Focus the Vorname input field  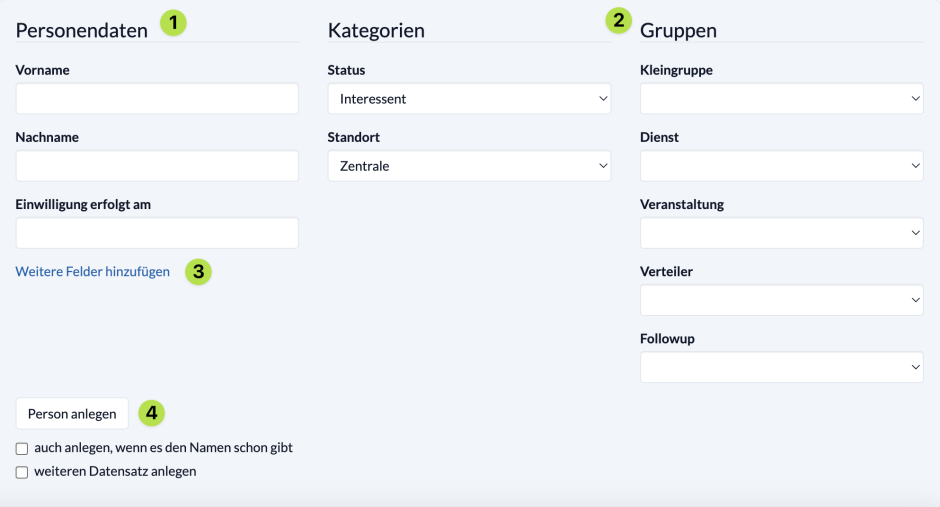[x=157, y=99]
